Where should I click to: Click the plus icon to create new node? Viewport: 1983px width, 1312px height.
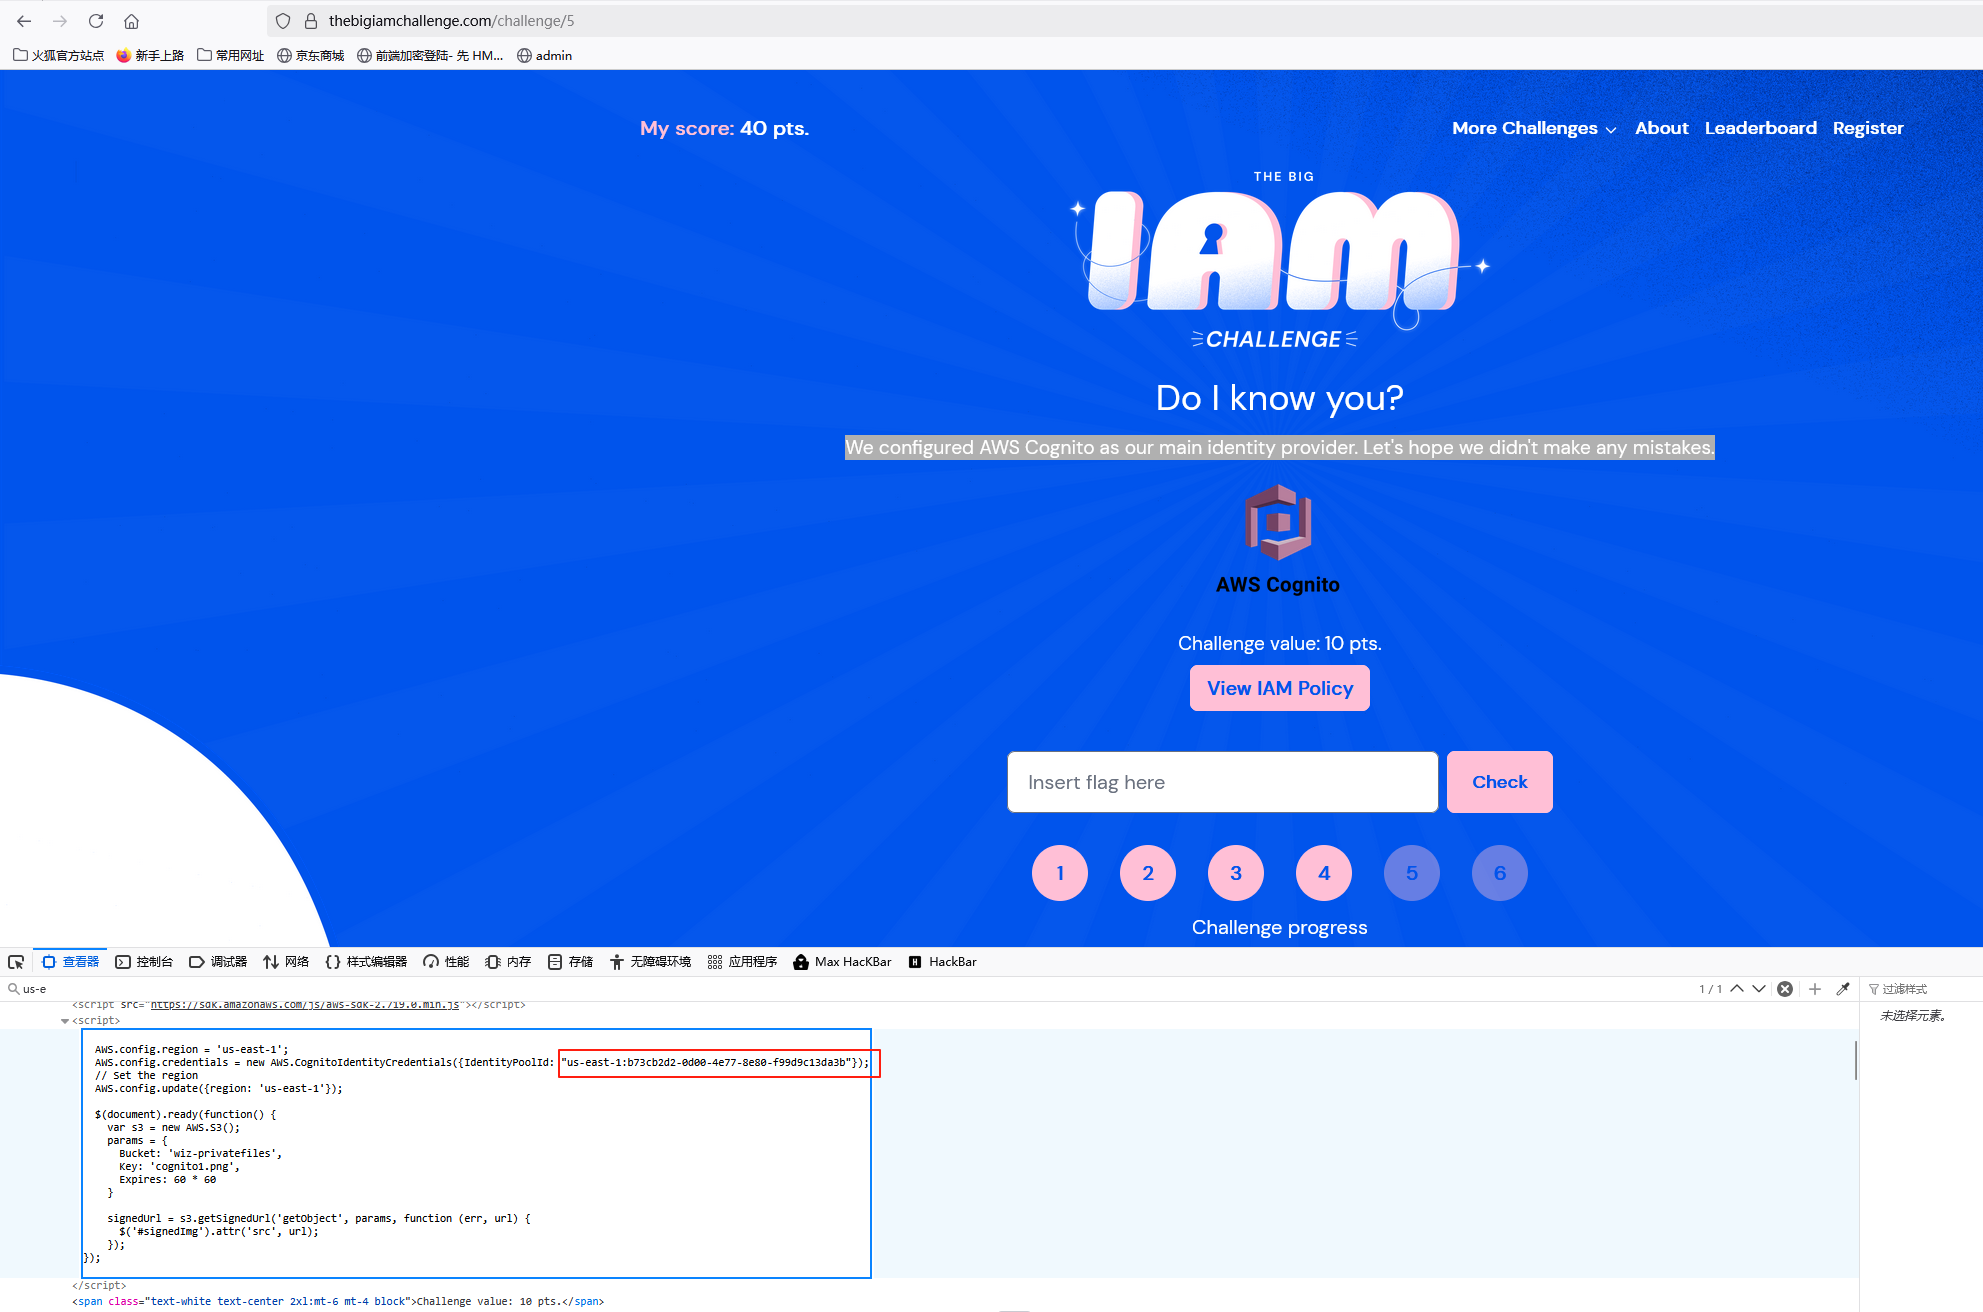coord(1815,989)
